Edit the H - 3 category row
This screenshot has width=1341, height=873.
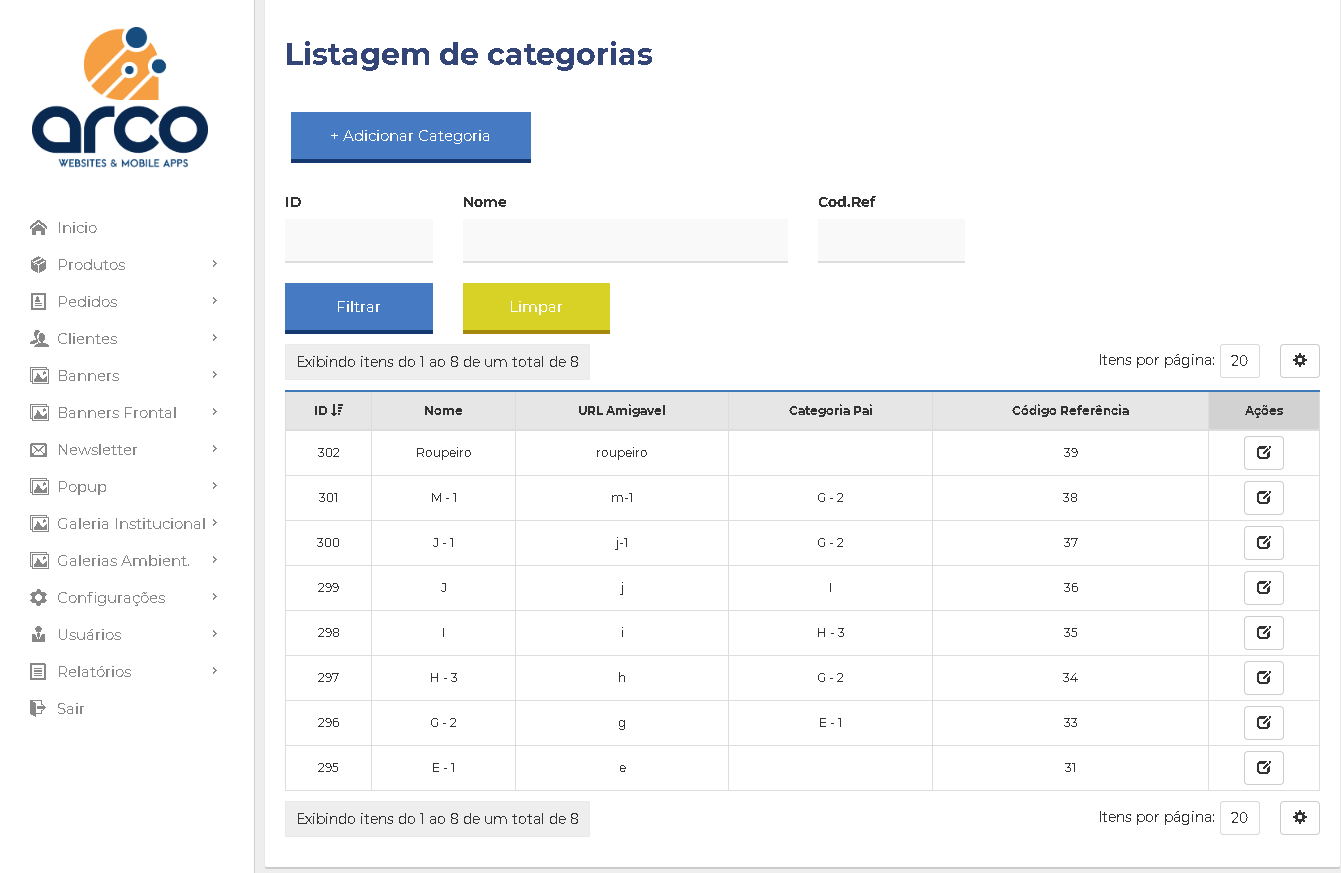(x=1264, y=678)
